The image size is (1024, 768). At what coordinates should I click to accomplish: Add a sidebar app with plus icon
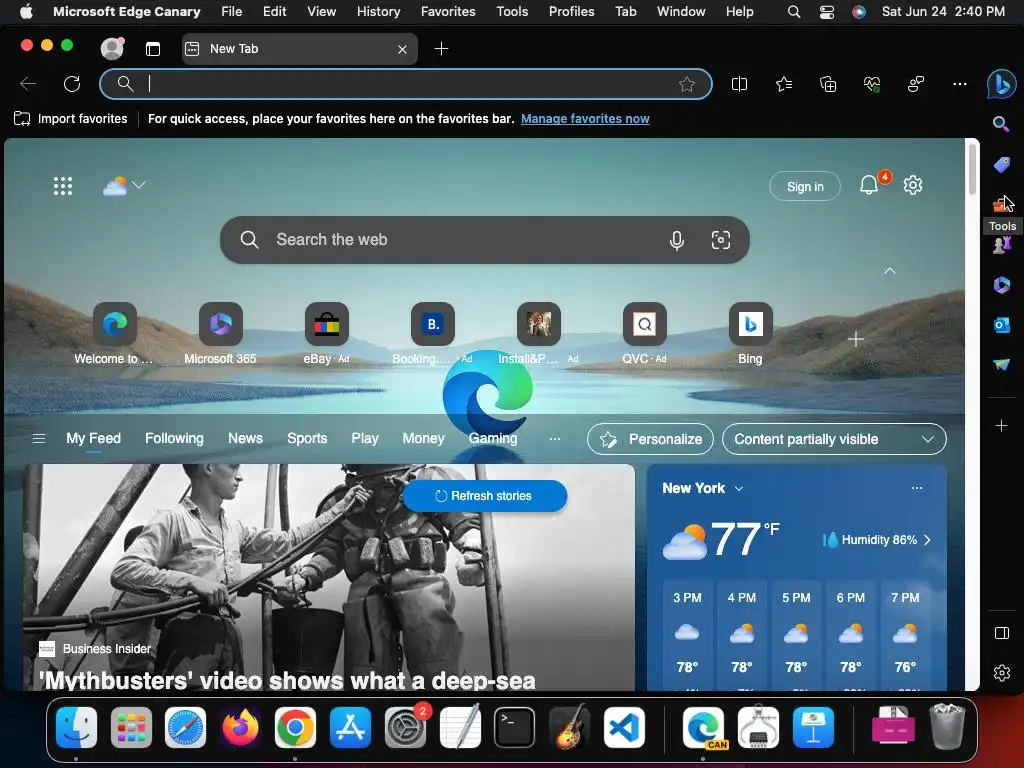pyautogui.click(x=1001, y=426)
